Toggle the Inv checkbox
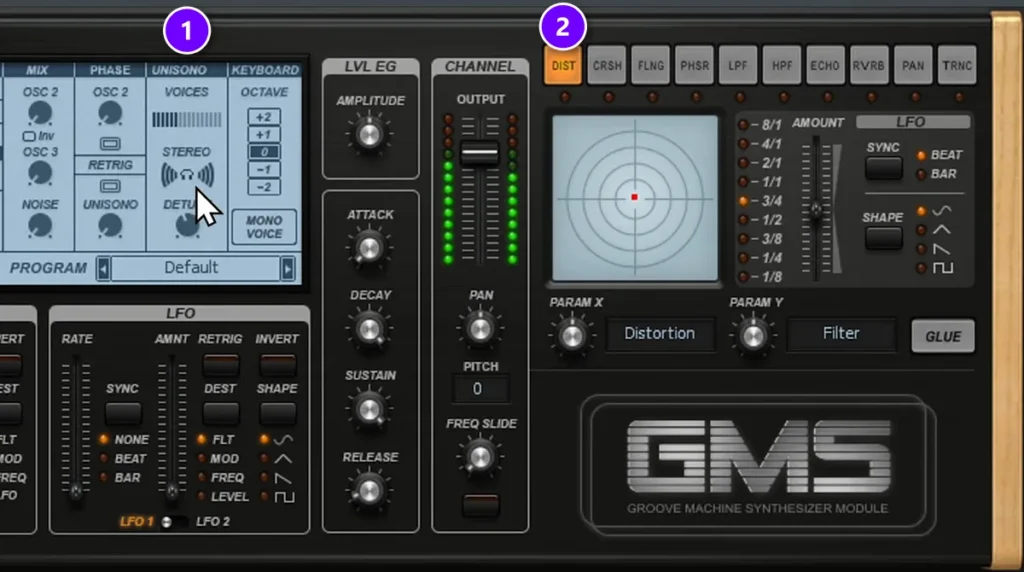This screenshot has height=572, width=1024. pos(29,136)
